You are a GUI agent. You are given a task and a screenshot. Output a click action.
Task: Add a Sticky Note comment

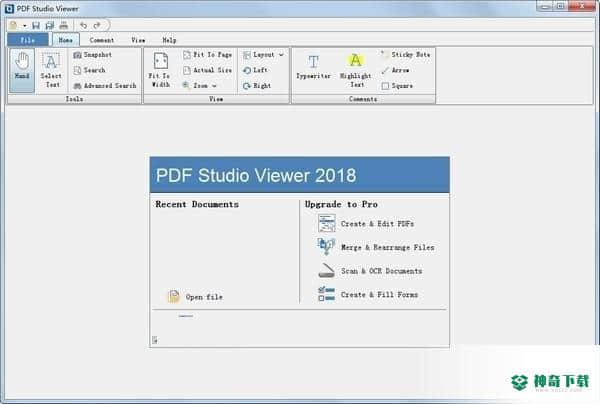406,55
